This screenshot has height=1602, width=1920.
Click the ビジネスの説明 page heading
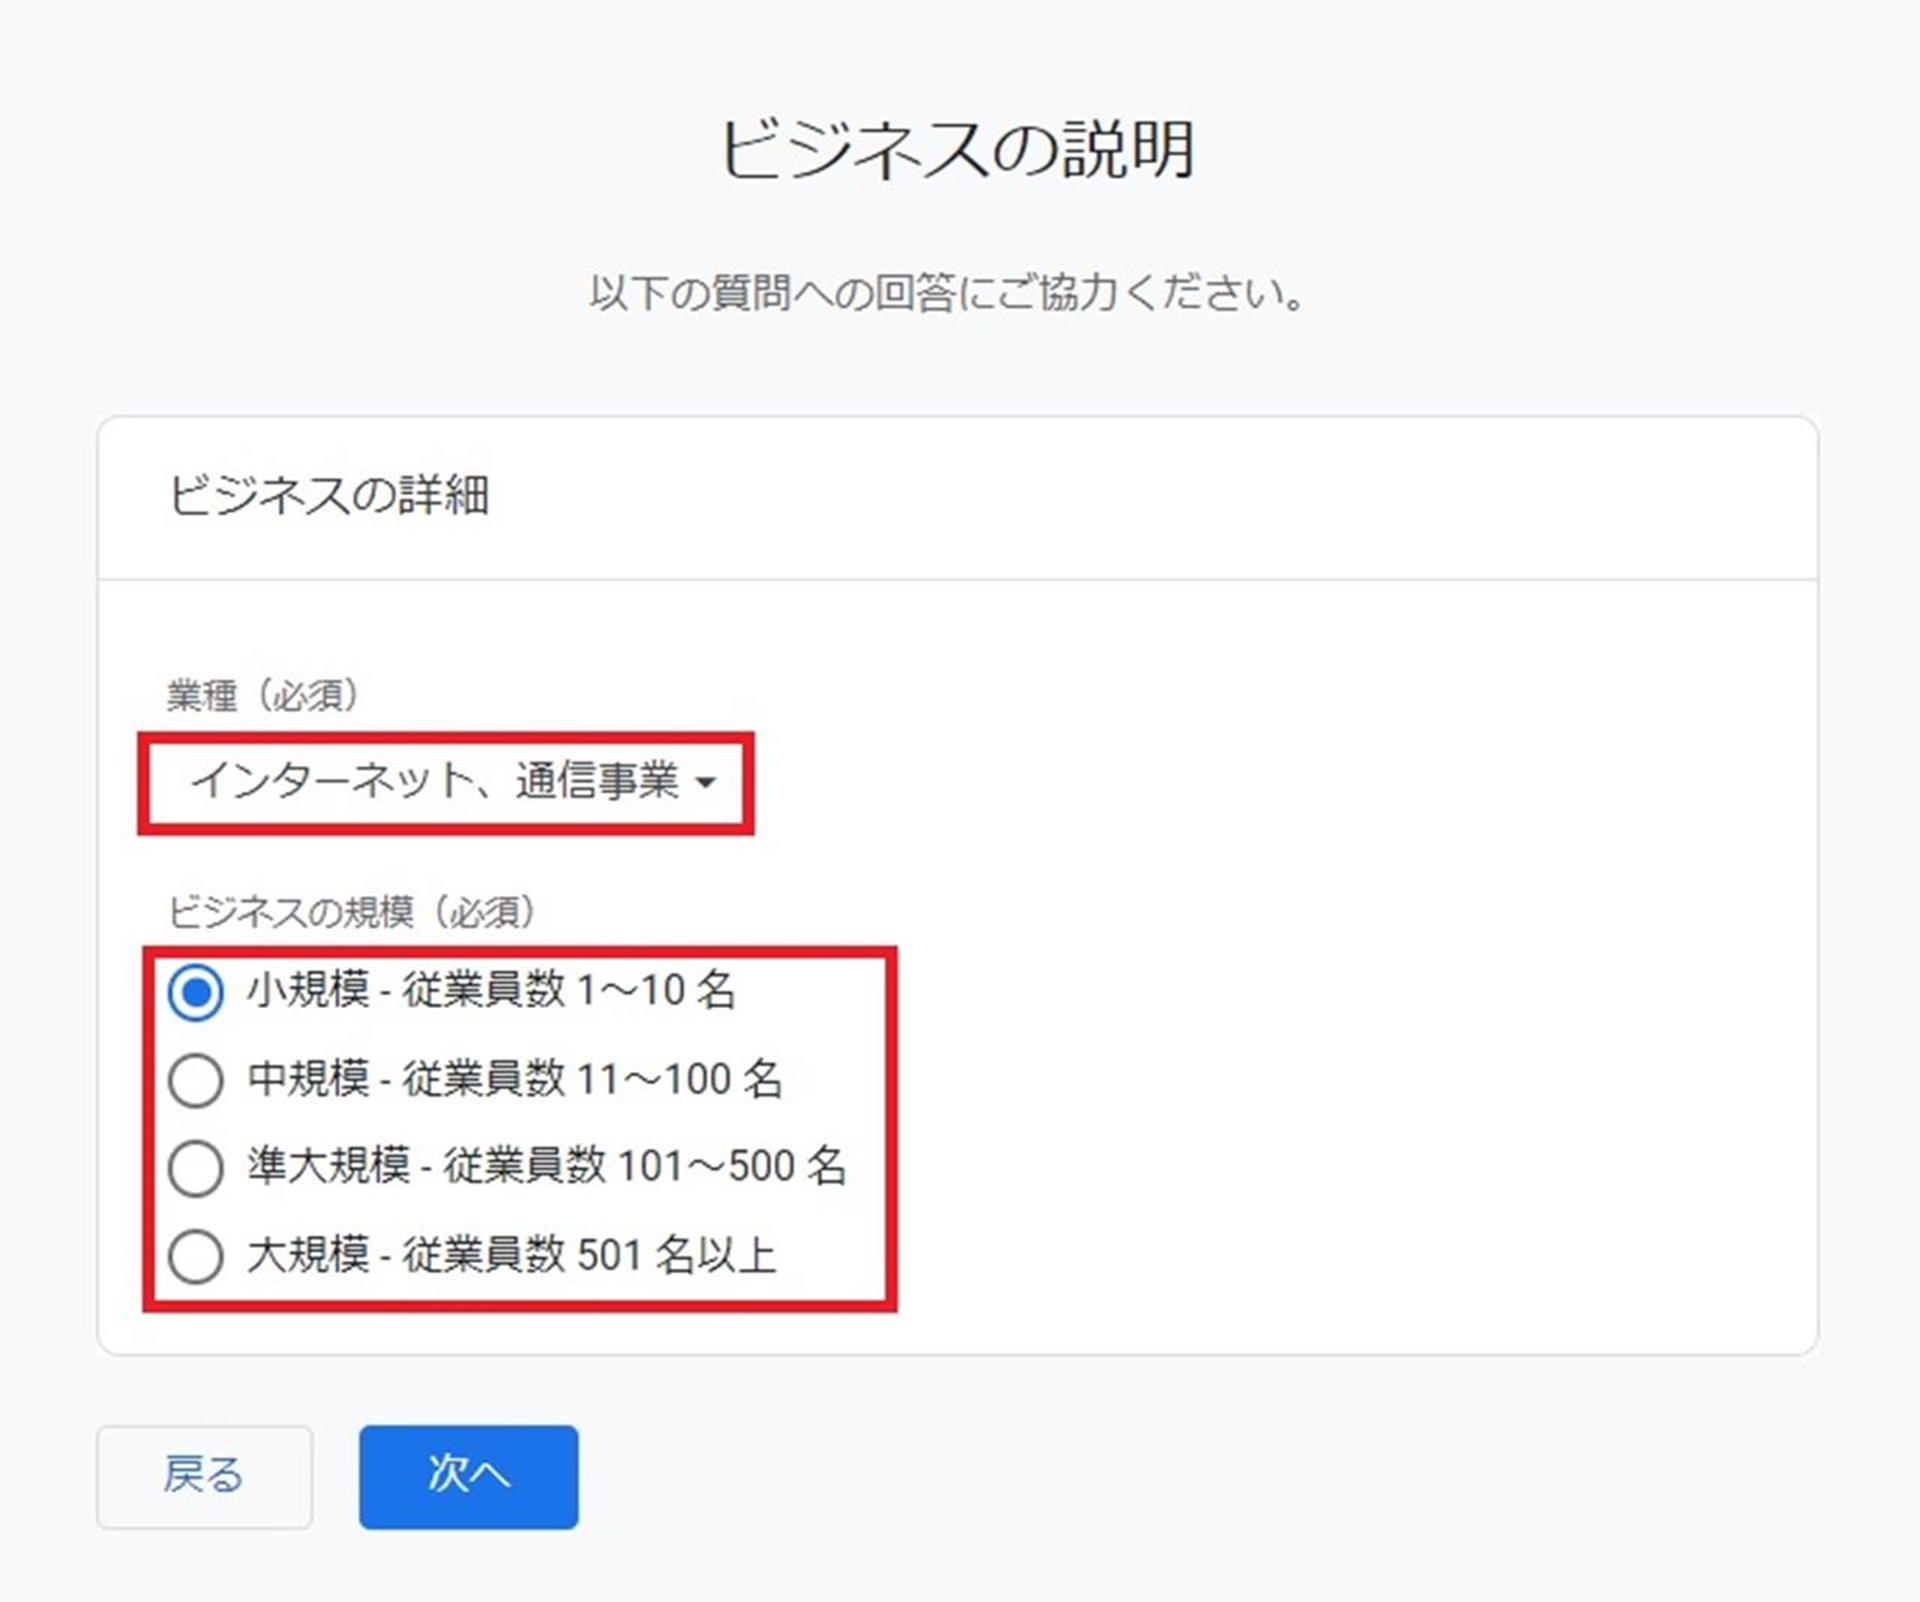click(x=957, y=150)
